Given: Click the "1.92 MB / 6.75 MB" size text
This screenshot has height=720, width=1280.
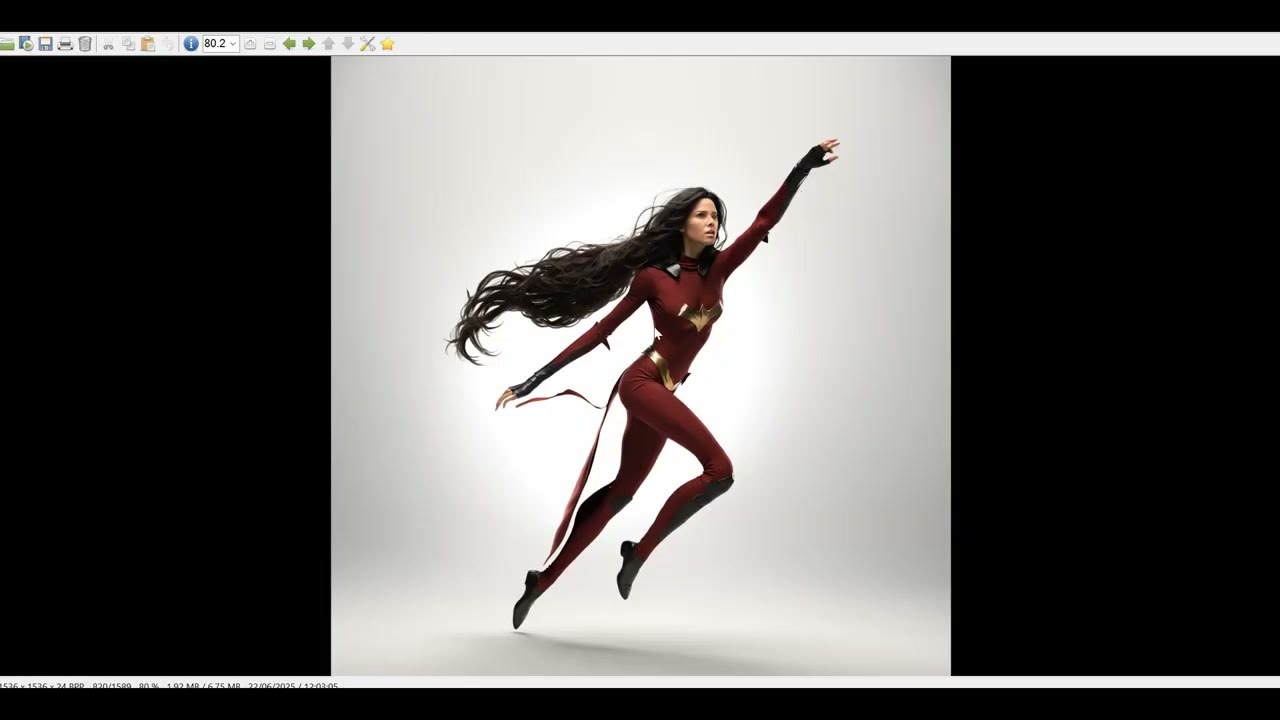Looking at the screenshot, I should click(x=203, y=686).
